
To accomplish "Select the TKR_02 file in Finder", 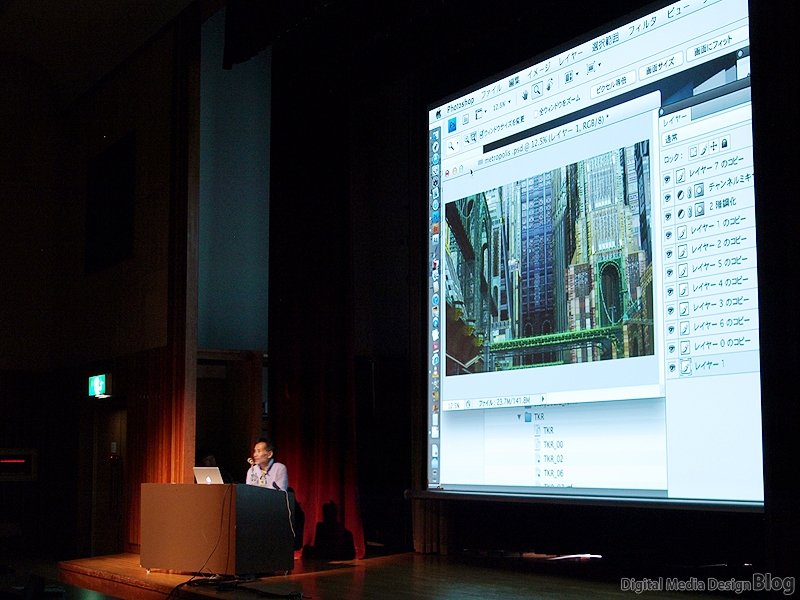I will click(x=549, y=459).
